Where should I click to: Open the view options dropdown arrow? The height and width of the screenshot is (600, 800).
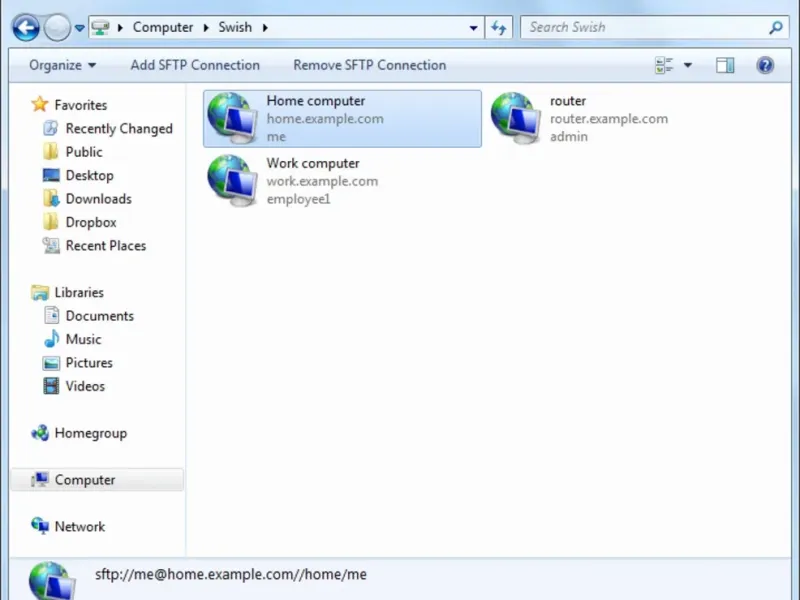688,65
